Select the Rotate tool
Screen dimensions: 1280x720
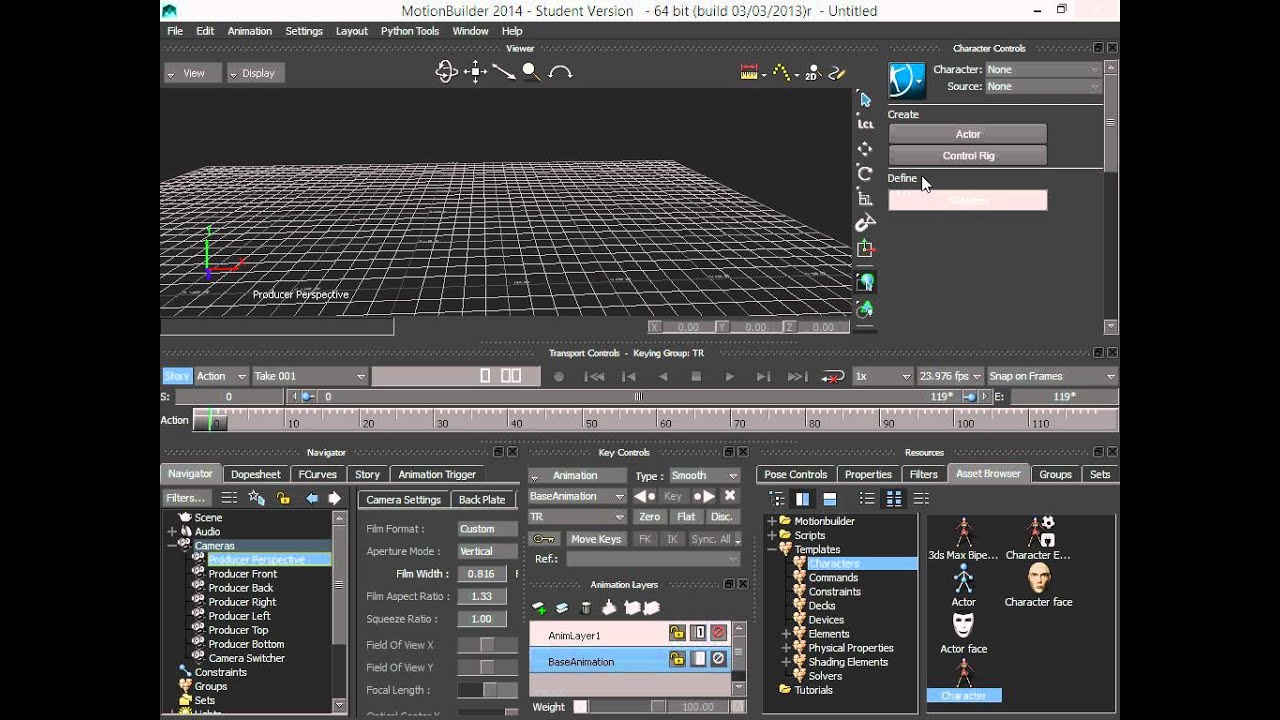(x=865, y=174)
